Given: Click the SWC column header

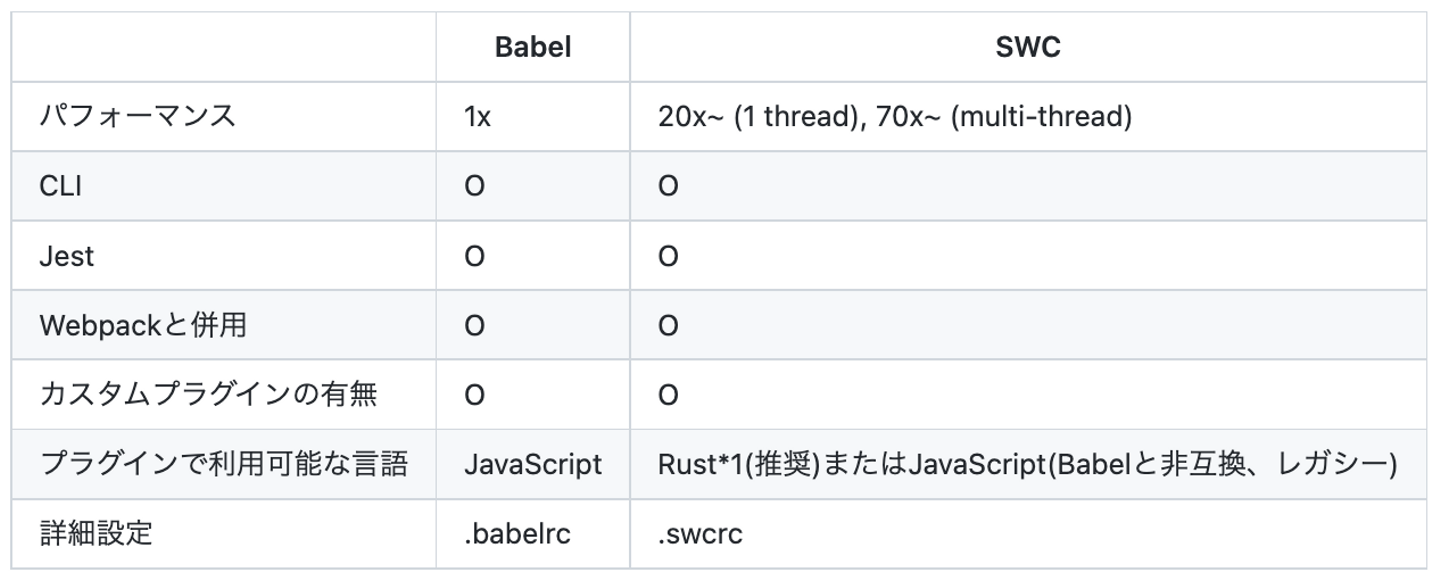Looking at the screenshot, I should coord(1027,47).
